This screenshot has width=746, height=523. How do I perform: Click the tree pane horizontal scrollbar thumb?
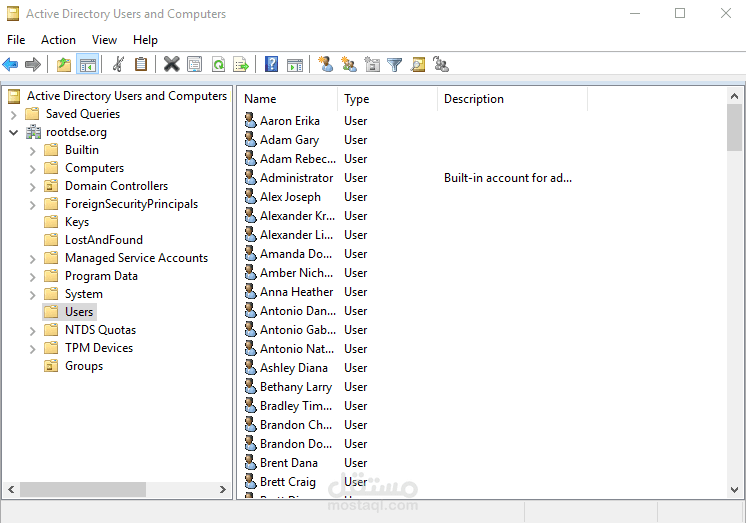[x=83, y=489]
